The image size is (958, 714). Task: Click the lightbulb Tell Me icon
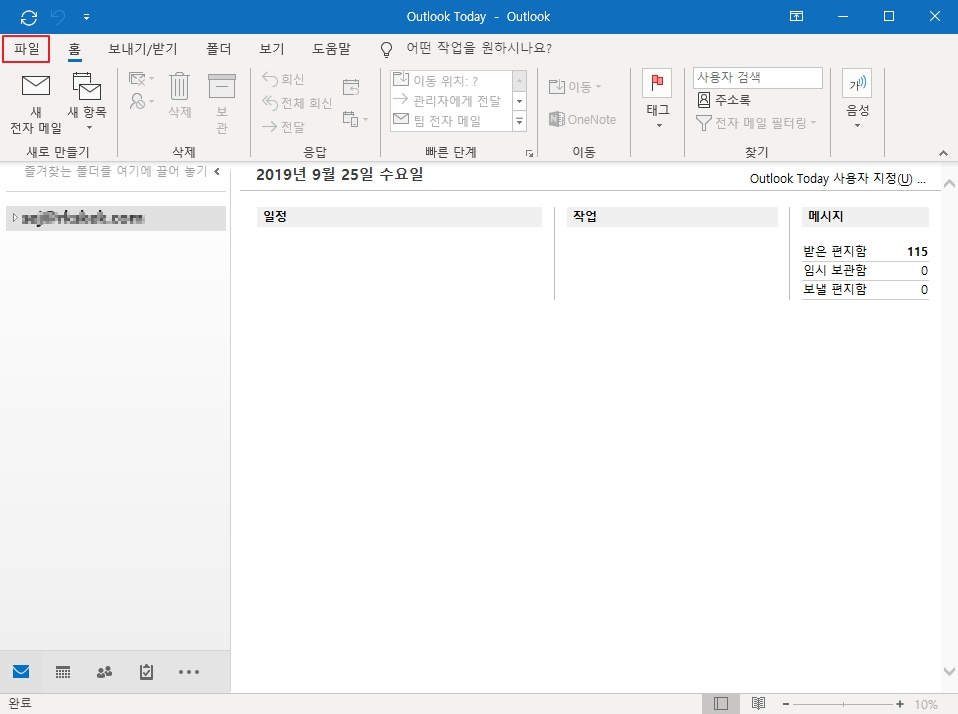pyautogui.click(x=386, y=49)
